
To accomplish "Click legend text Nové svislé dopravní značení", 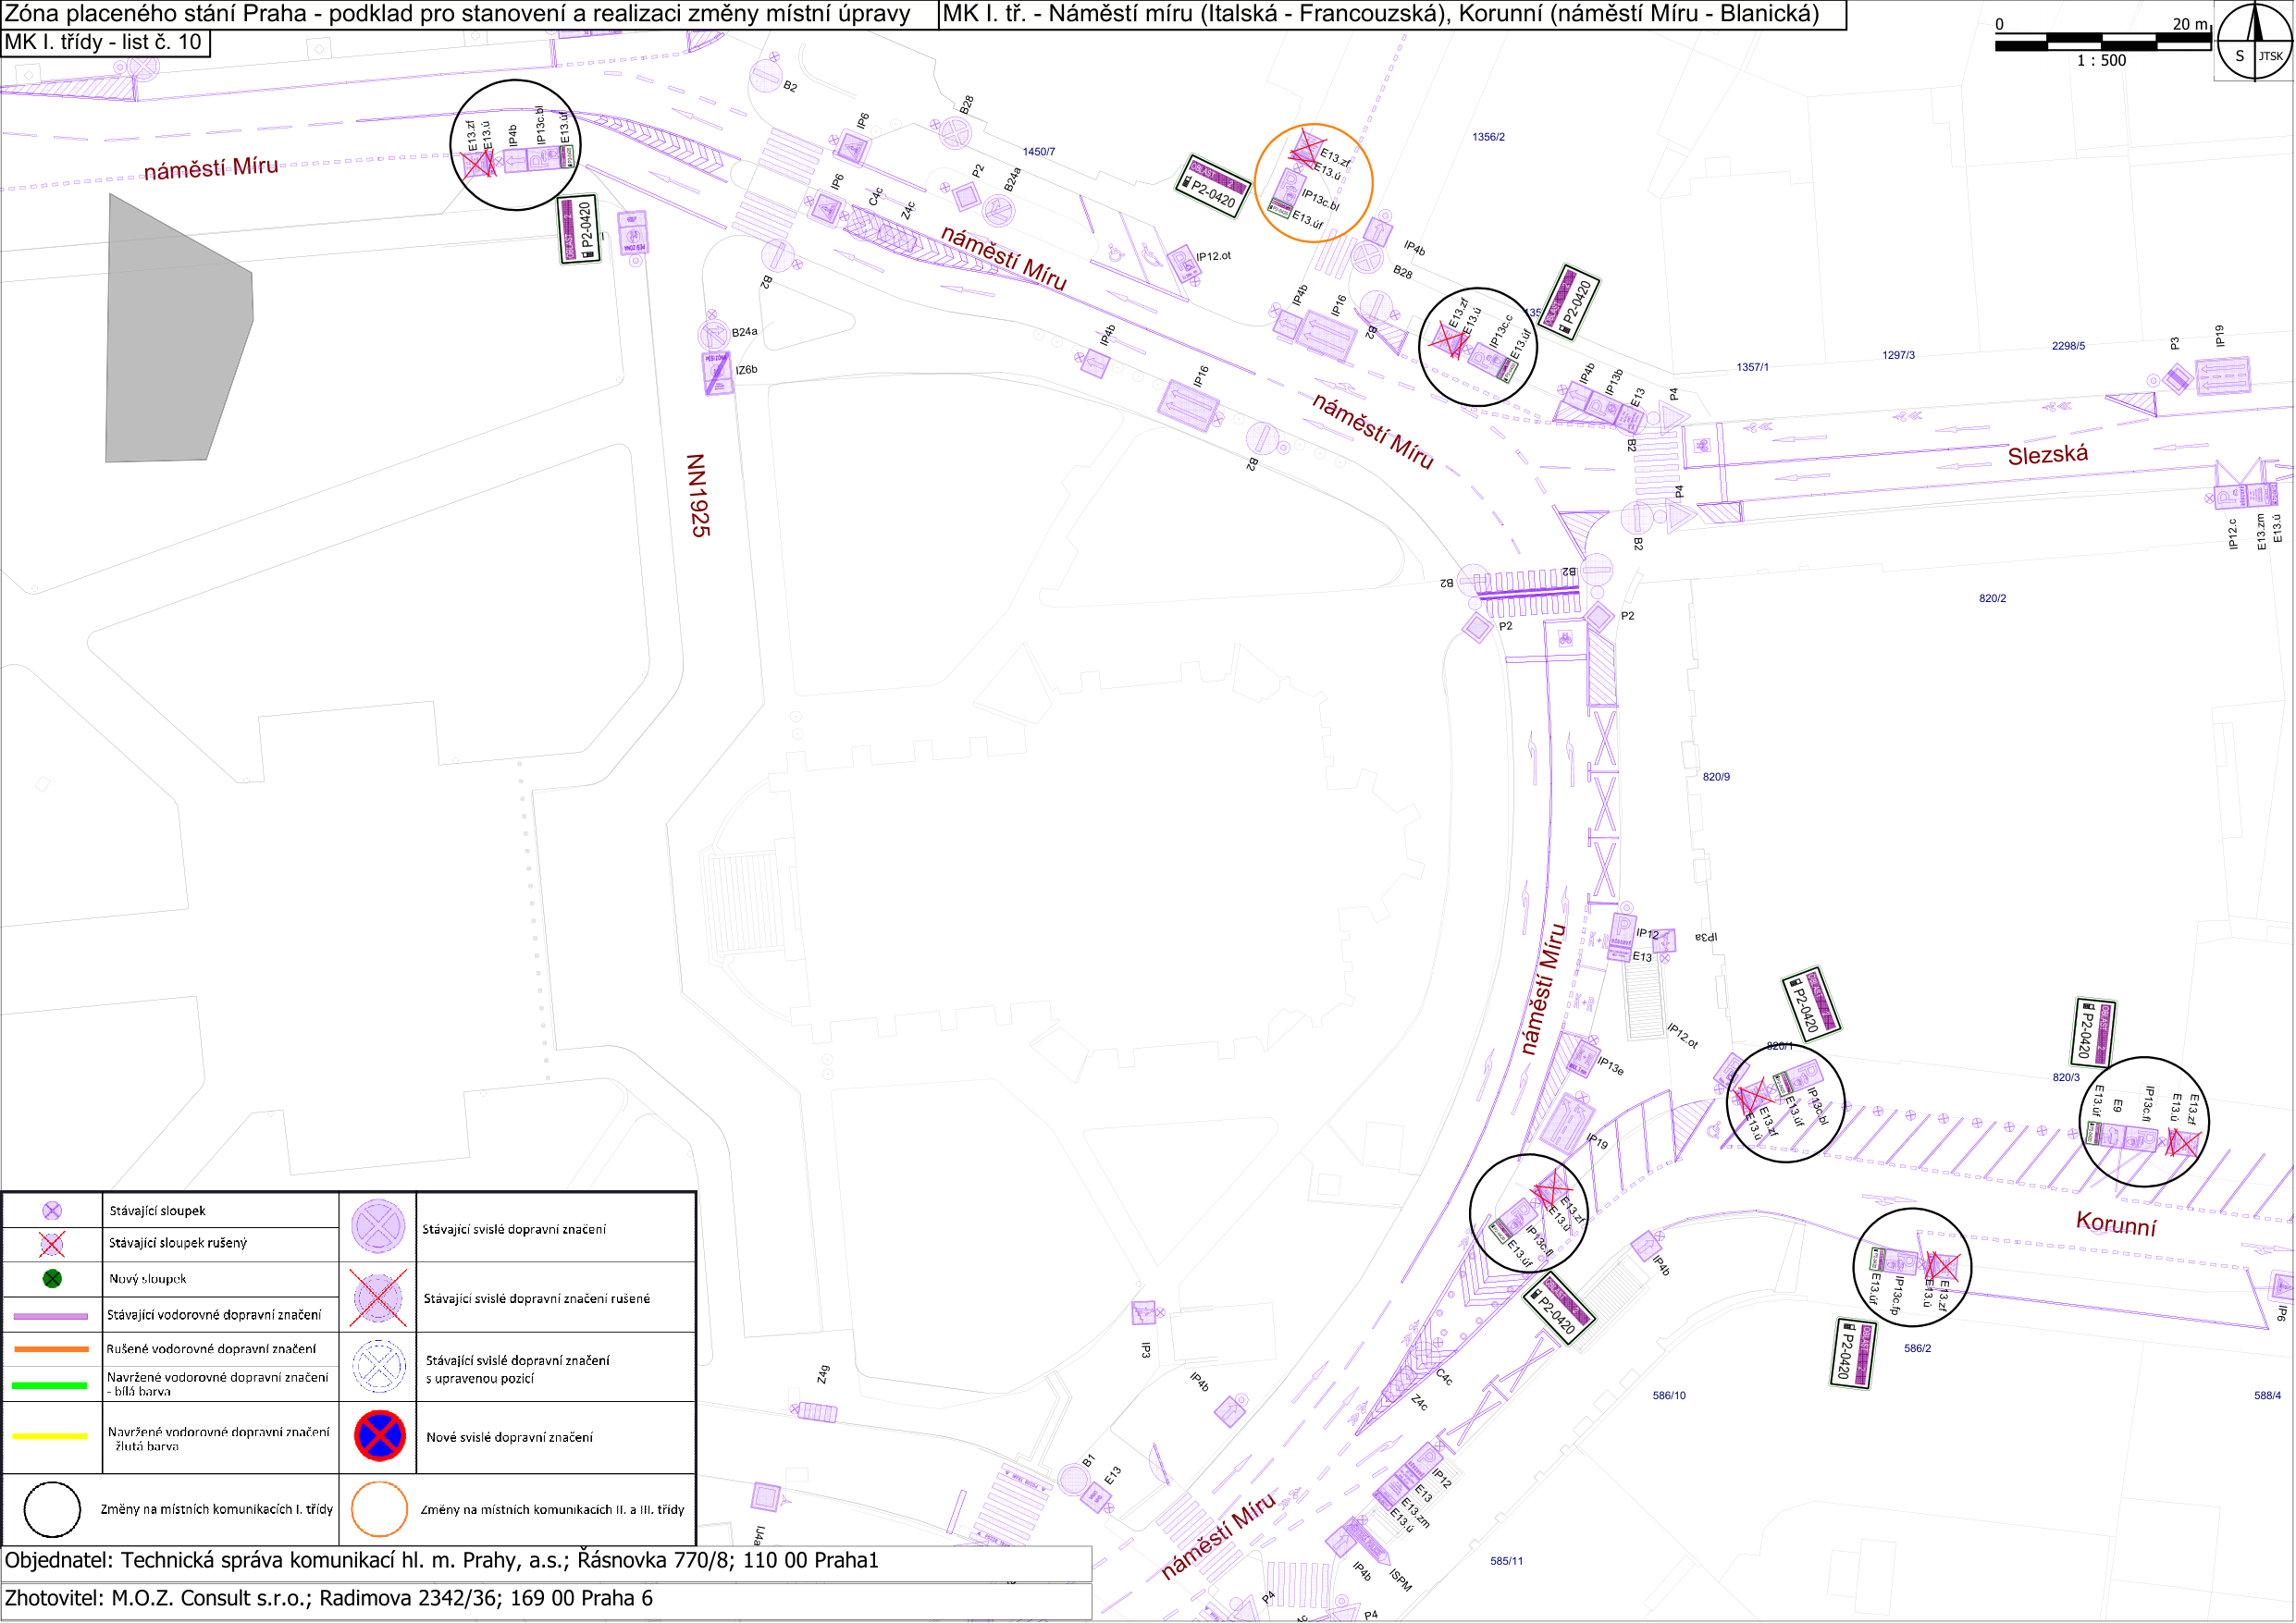I will click(510, 1438).
